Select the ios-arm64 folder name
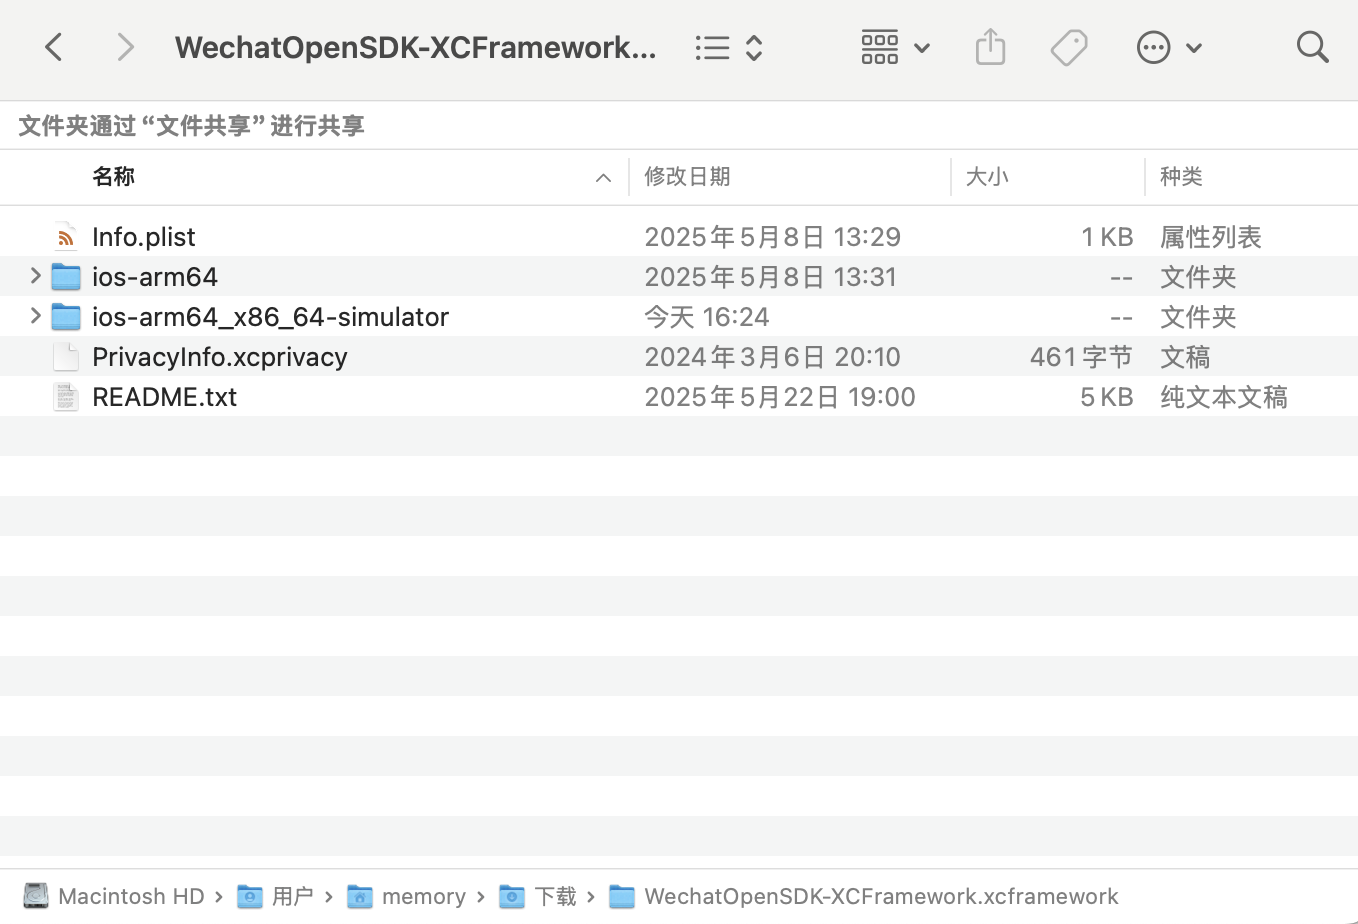 pos(155,277)
